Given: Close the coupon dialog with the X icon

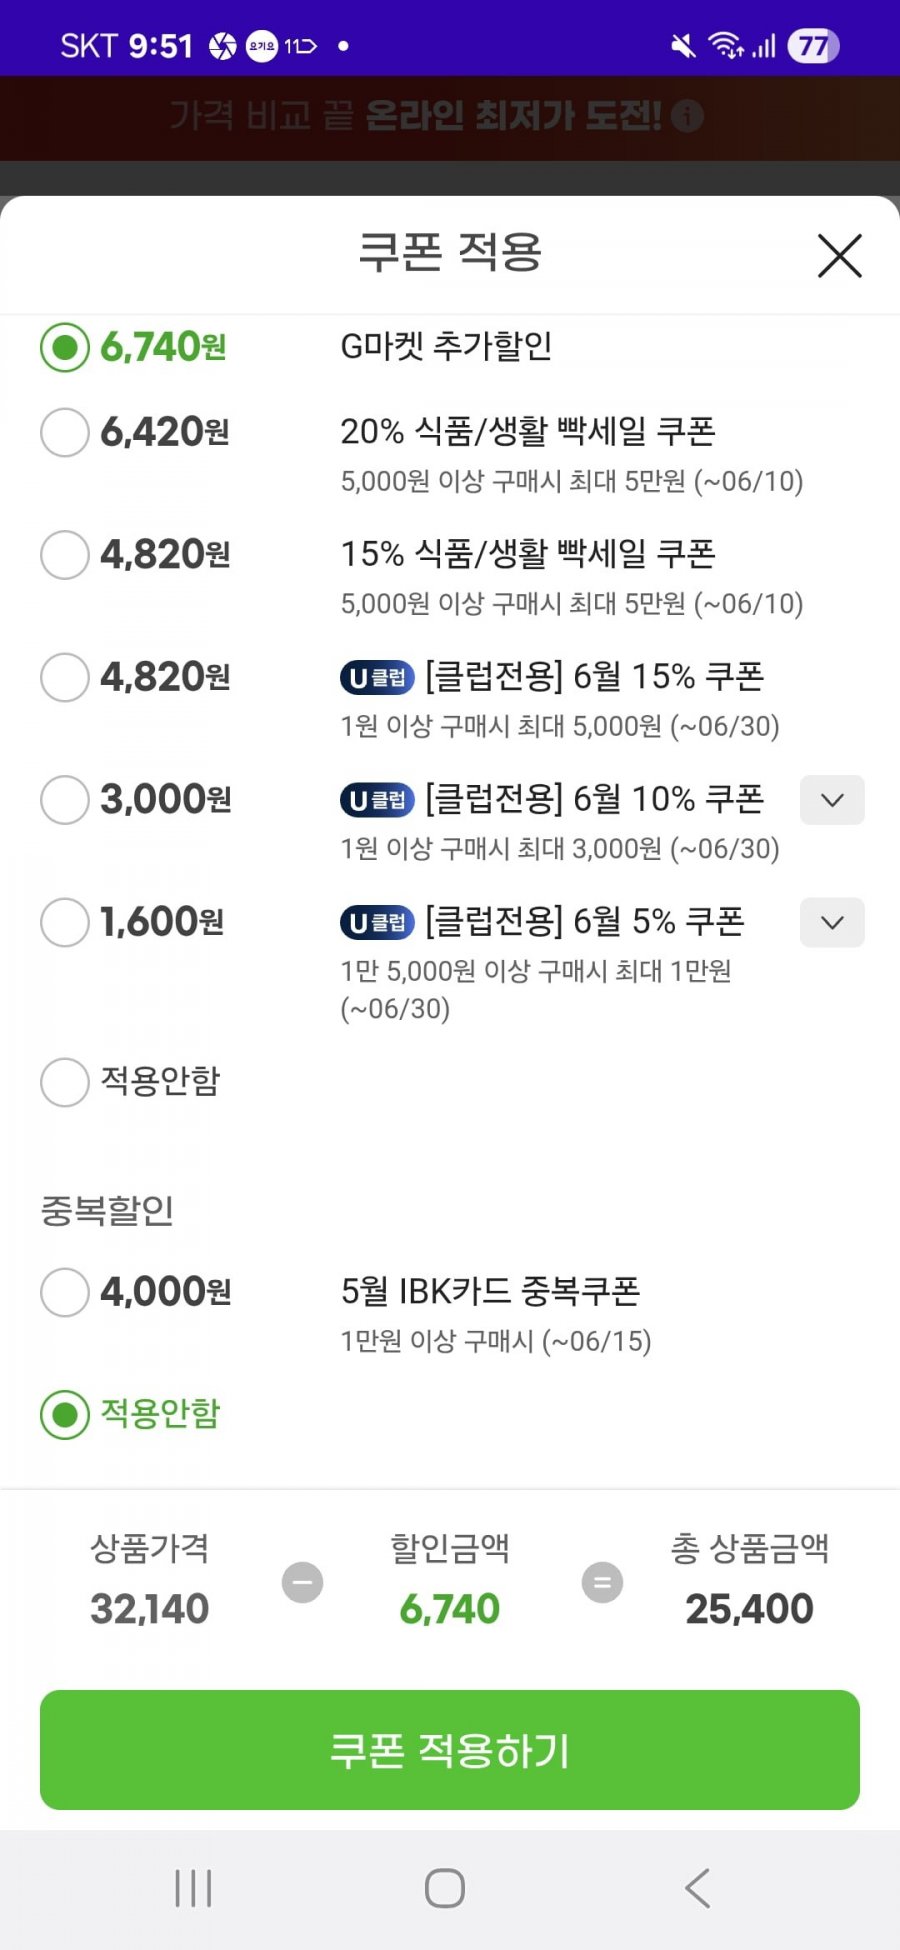Looking at the screenshot, I should click(839, 256).
